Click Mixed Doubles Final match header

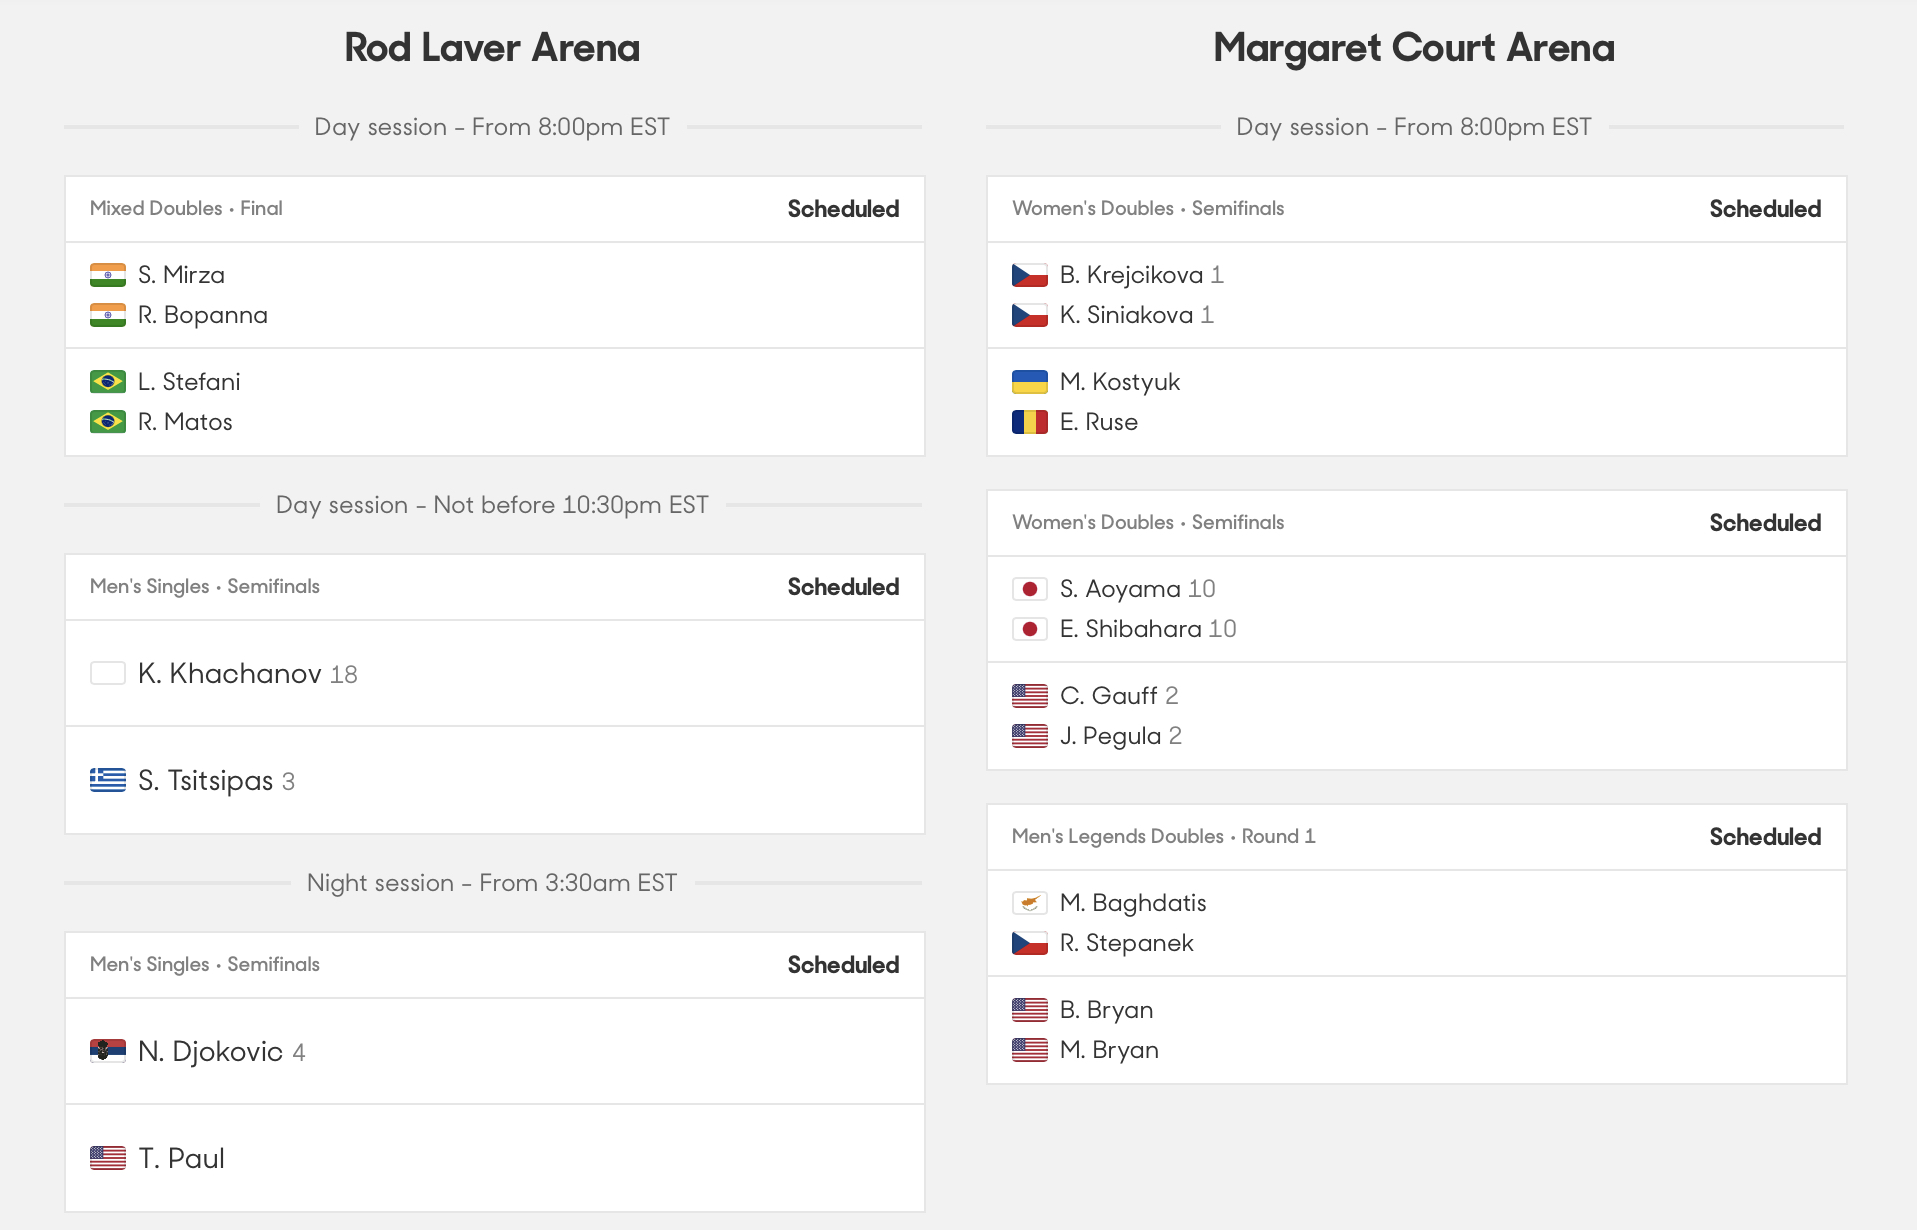pyautogui.click(x=495, y=209)
